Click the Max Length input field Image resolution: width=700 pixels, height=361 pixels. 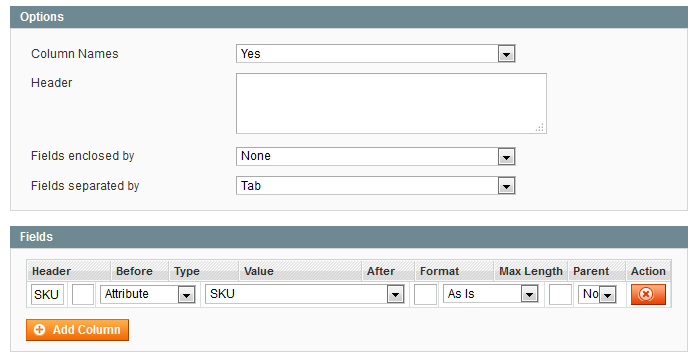pos(560,295)
